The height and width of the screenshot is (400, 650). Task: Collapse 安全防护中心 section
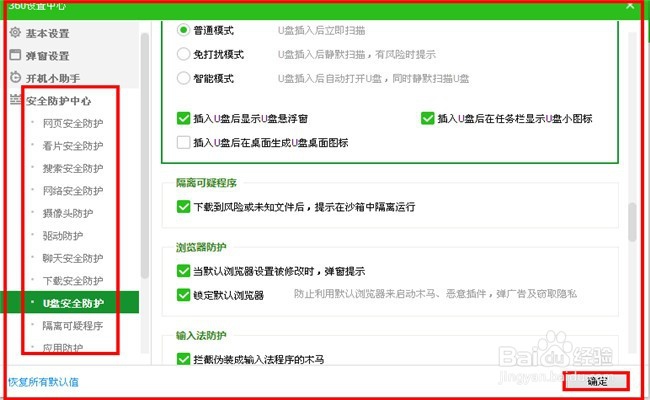pos(58,101)
